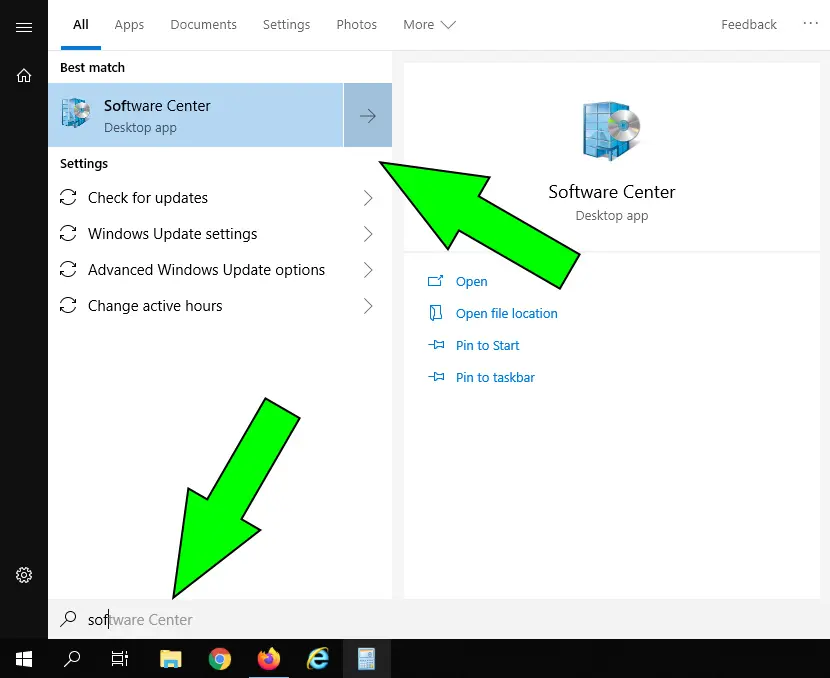Image resolution: width=830 pixels, height=678 pixels.
Task: Click the Pin to Start pin icon
Action: [436, 345]
